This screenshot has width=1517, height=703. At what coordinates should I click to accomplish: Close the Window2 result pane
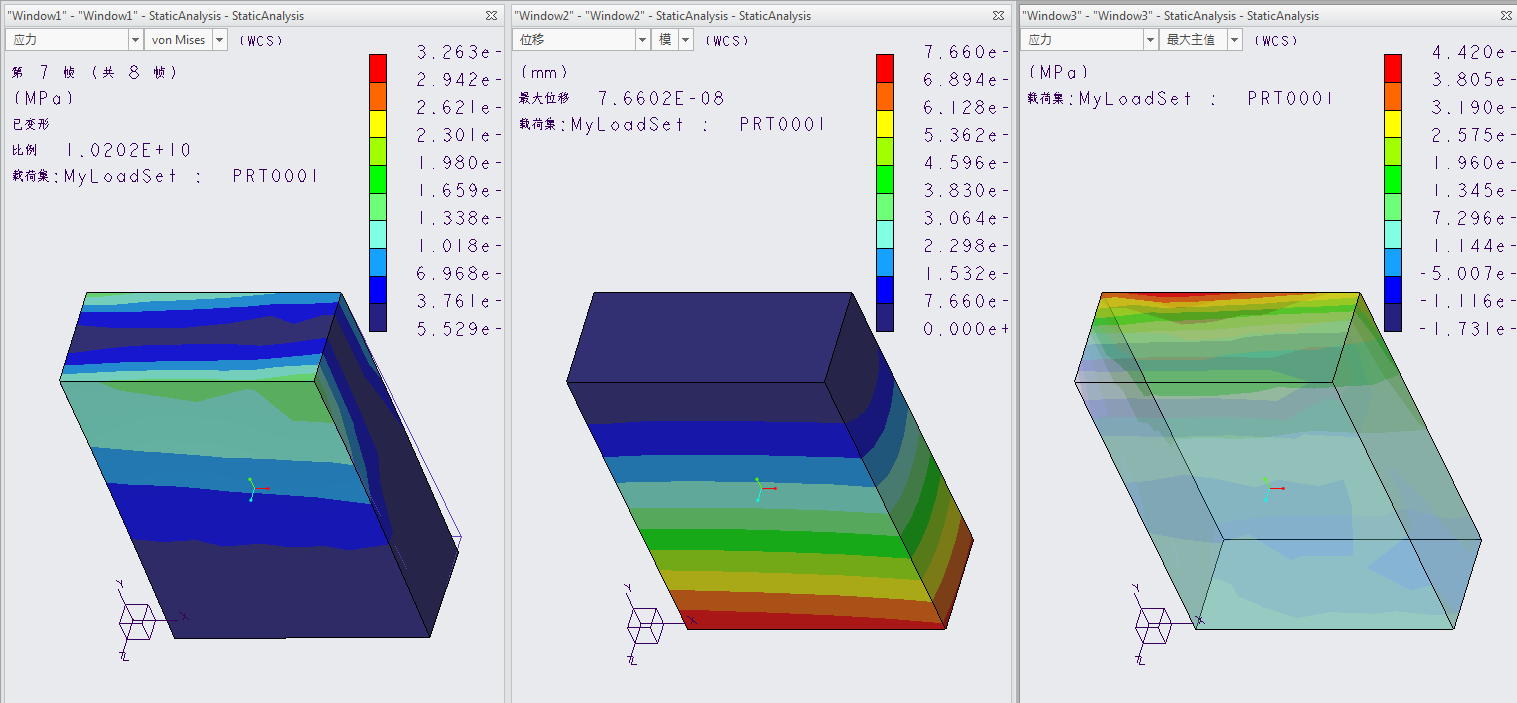point(998,16)
